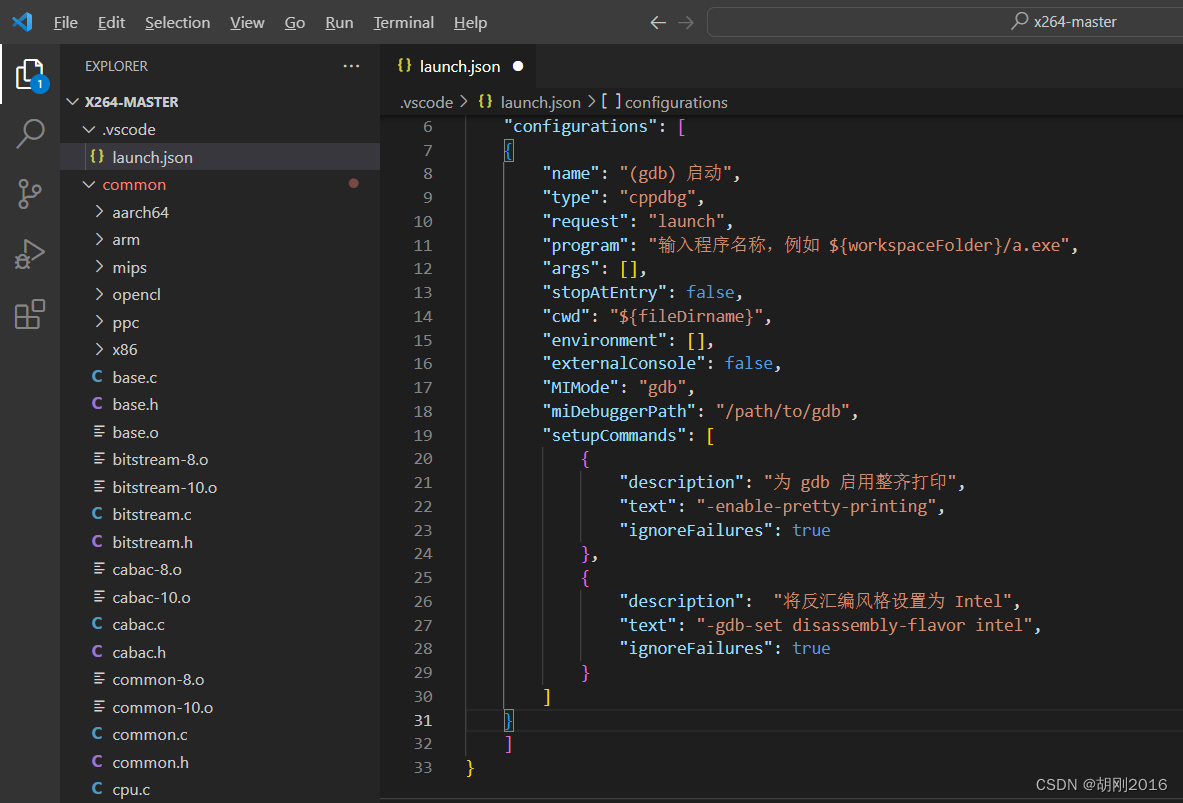Open the Explorer view in activity bar

30,74
